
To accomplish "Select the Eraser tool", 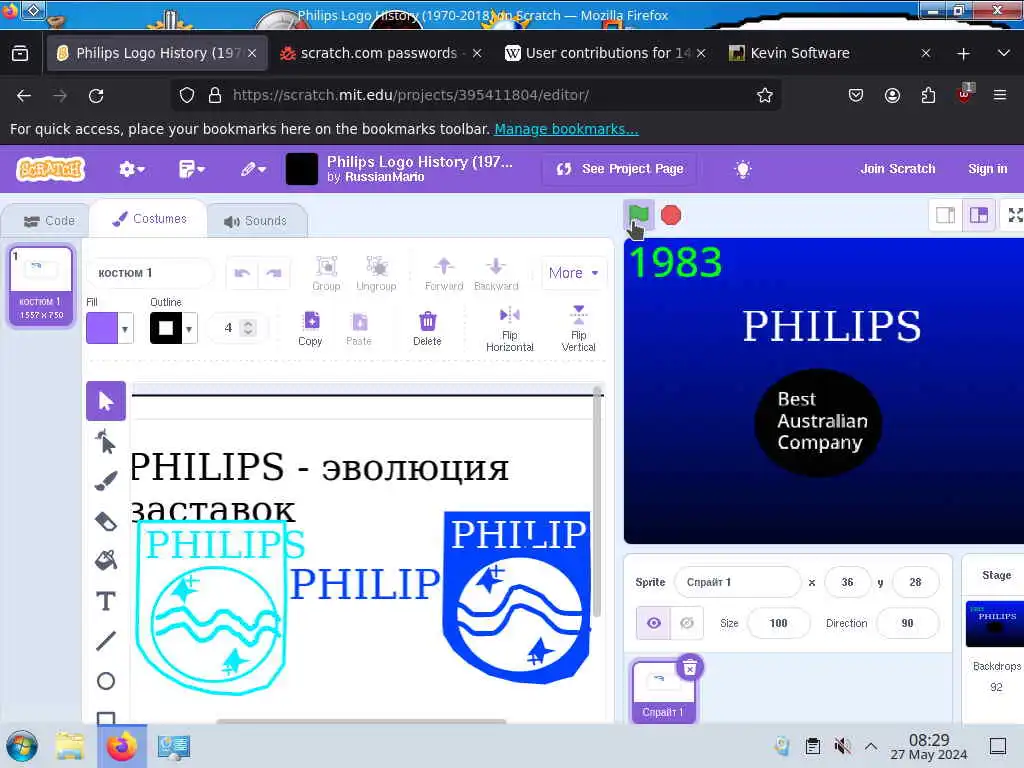I will point(106,521).
